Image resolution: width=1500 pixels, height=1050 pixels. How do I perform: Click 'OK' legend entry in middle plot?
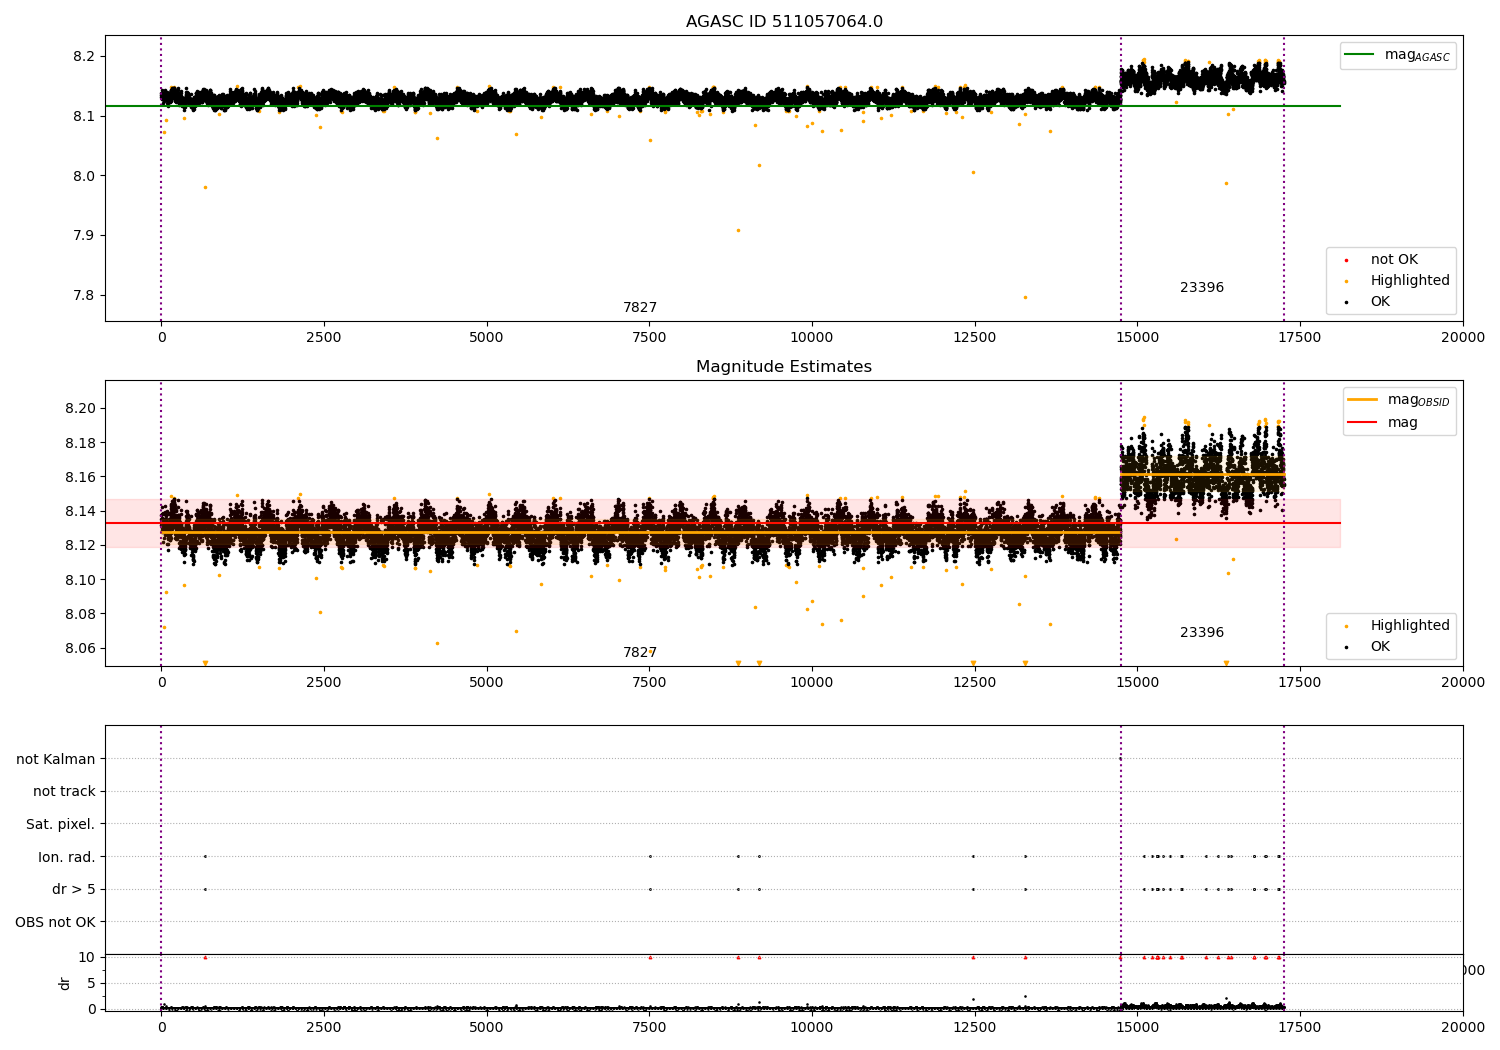point(1380,647)
